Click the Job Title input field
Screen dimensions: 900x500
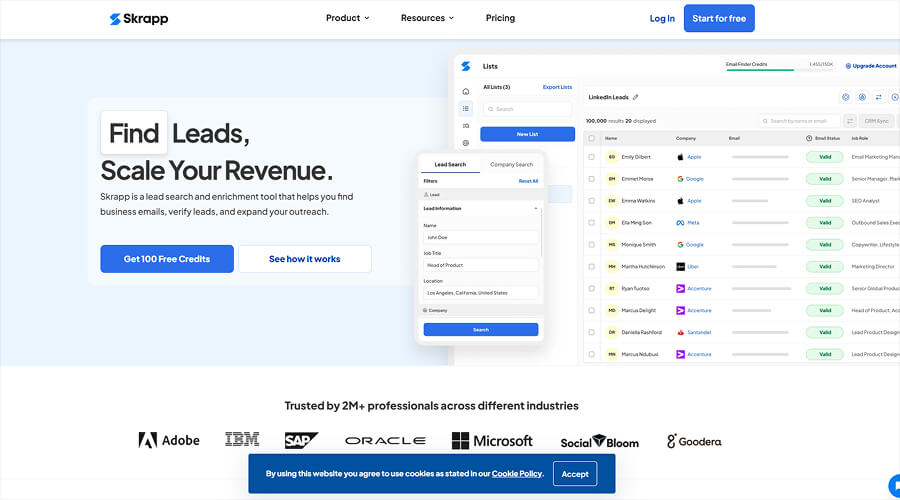pyautogui.click(x=480, y=265)
